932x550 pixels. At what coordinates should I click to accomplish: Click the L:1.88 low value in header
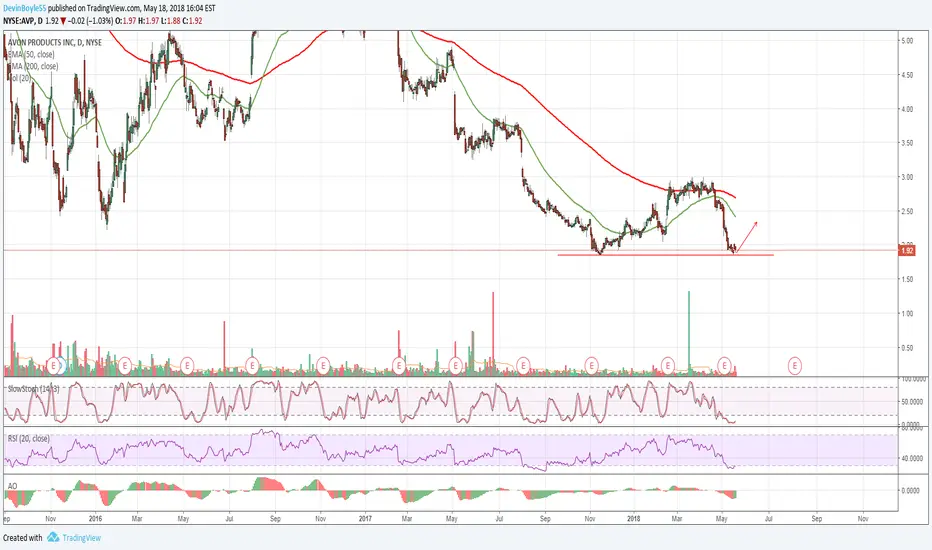click(171, 21)
